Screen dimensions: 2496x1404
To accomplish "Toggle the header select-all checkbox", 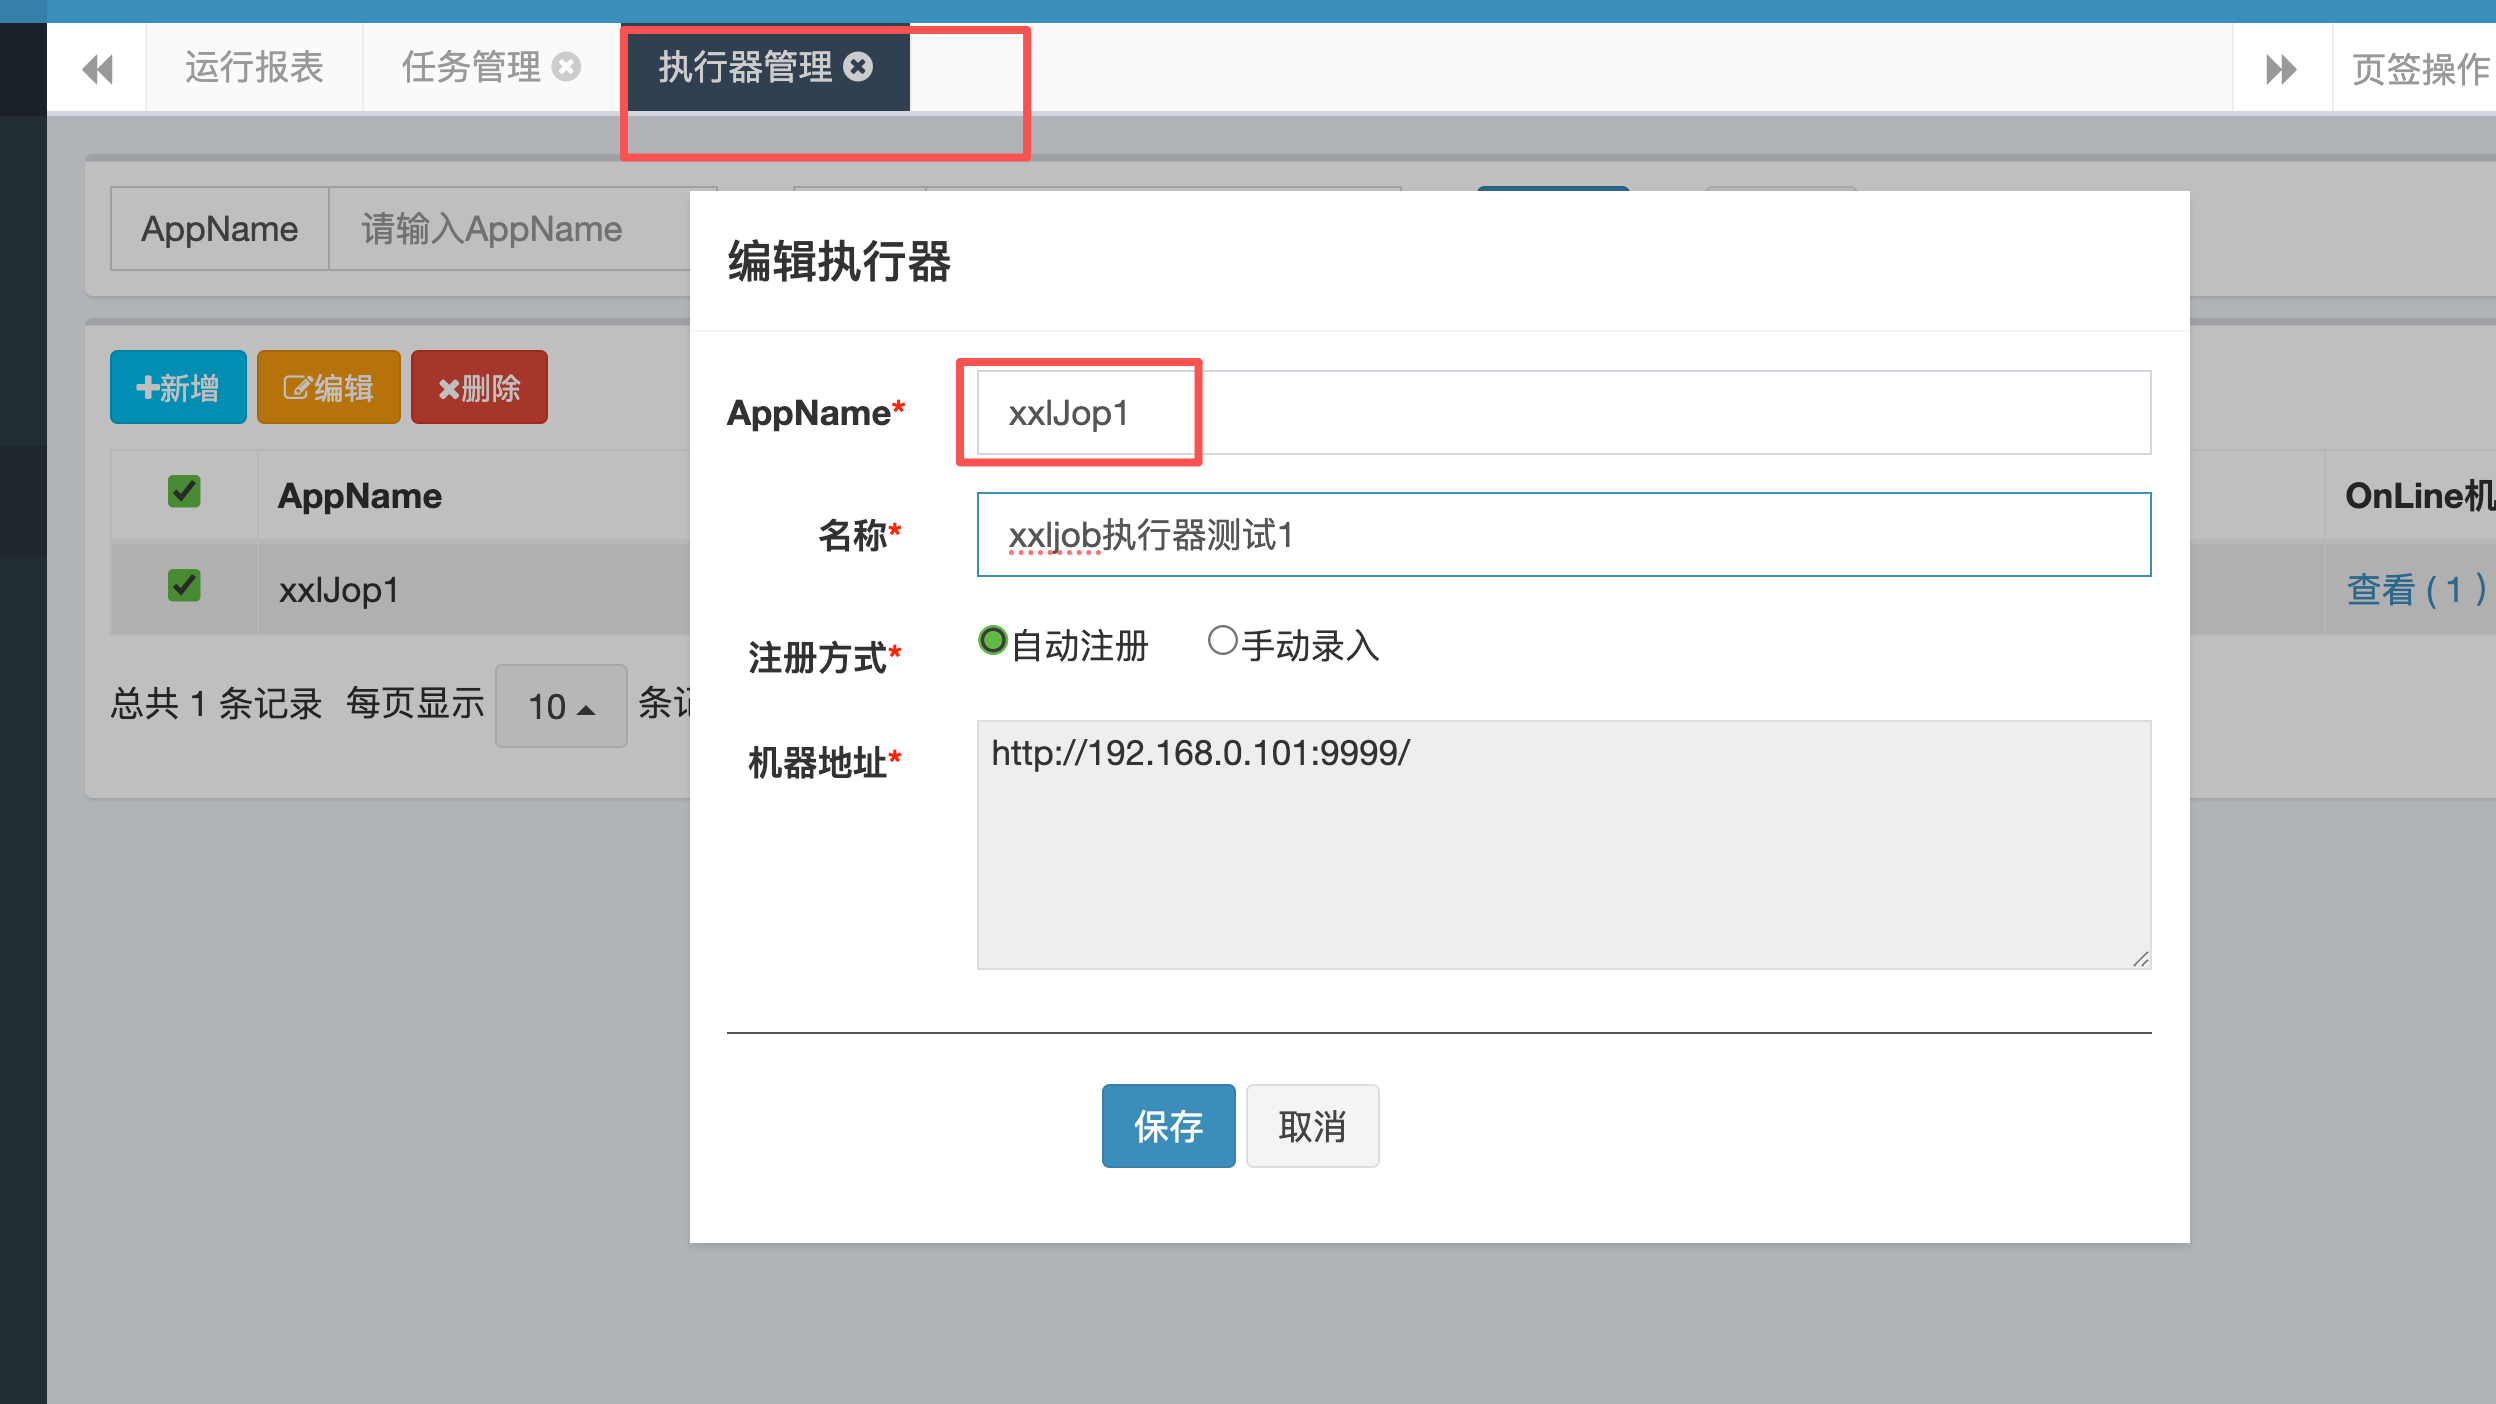I will click(x=184, y=492).
